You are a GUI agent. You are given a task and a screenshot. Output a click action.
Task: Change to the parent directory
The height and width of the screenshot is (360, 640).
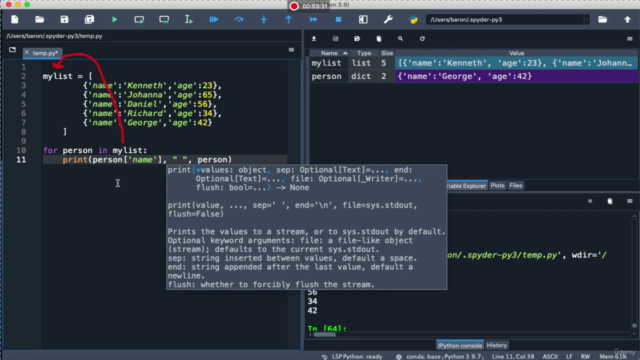click(627, 19)
